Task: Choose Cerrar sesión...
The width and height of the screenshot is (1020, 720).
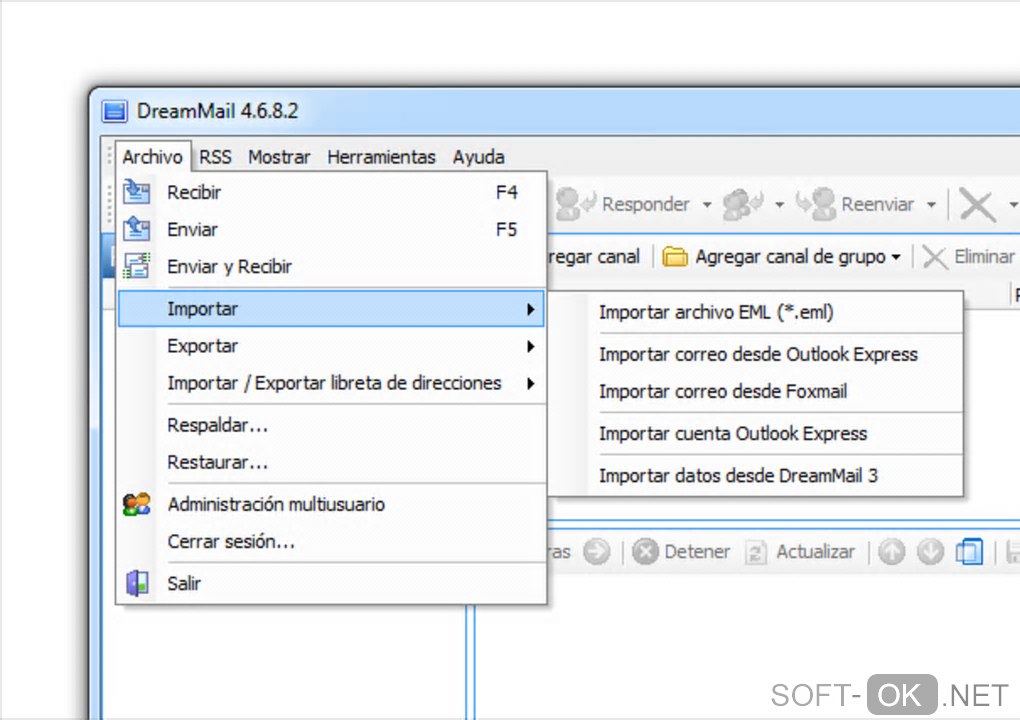Action: [x=331, y=541]
